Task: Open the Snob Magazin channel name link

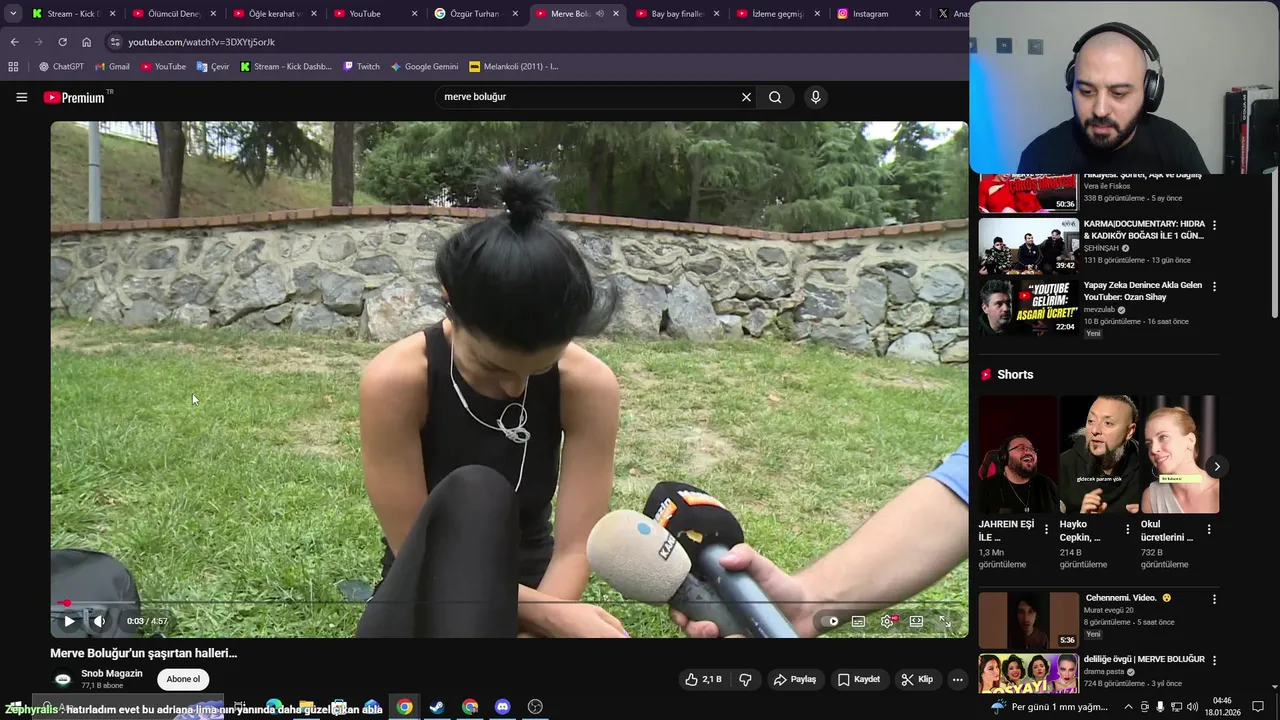Action: (112, 673)
